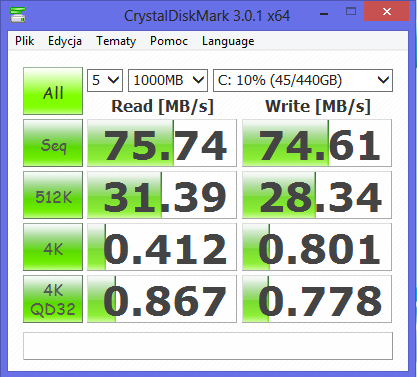417x377 pixels.
Task: Click the 4K QD32 write result 0.778
Action: pos(317,299)
